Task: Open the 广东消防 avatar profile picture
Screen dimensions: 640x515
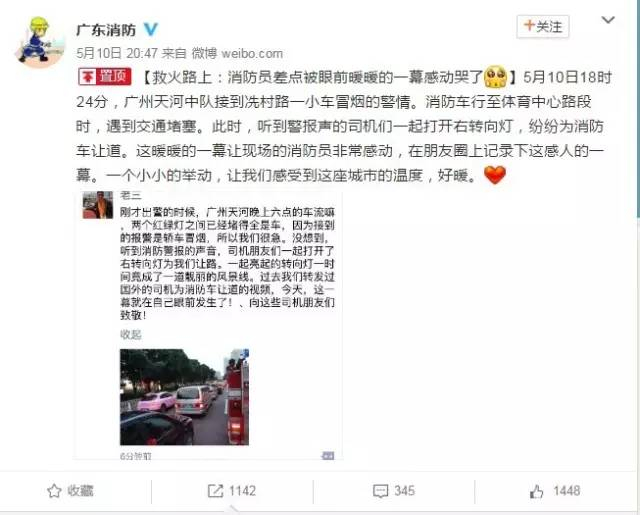Action: (40, 41)
